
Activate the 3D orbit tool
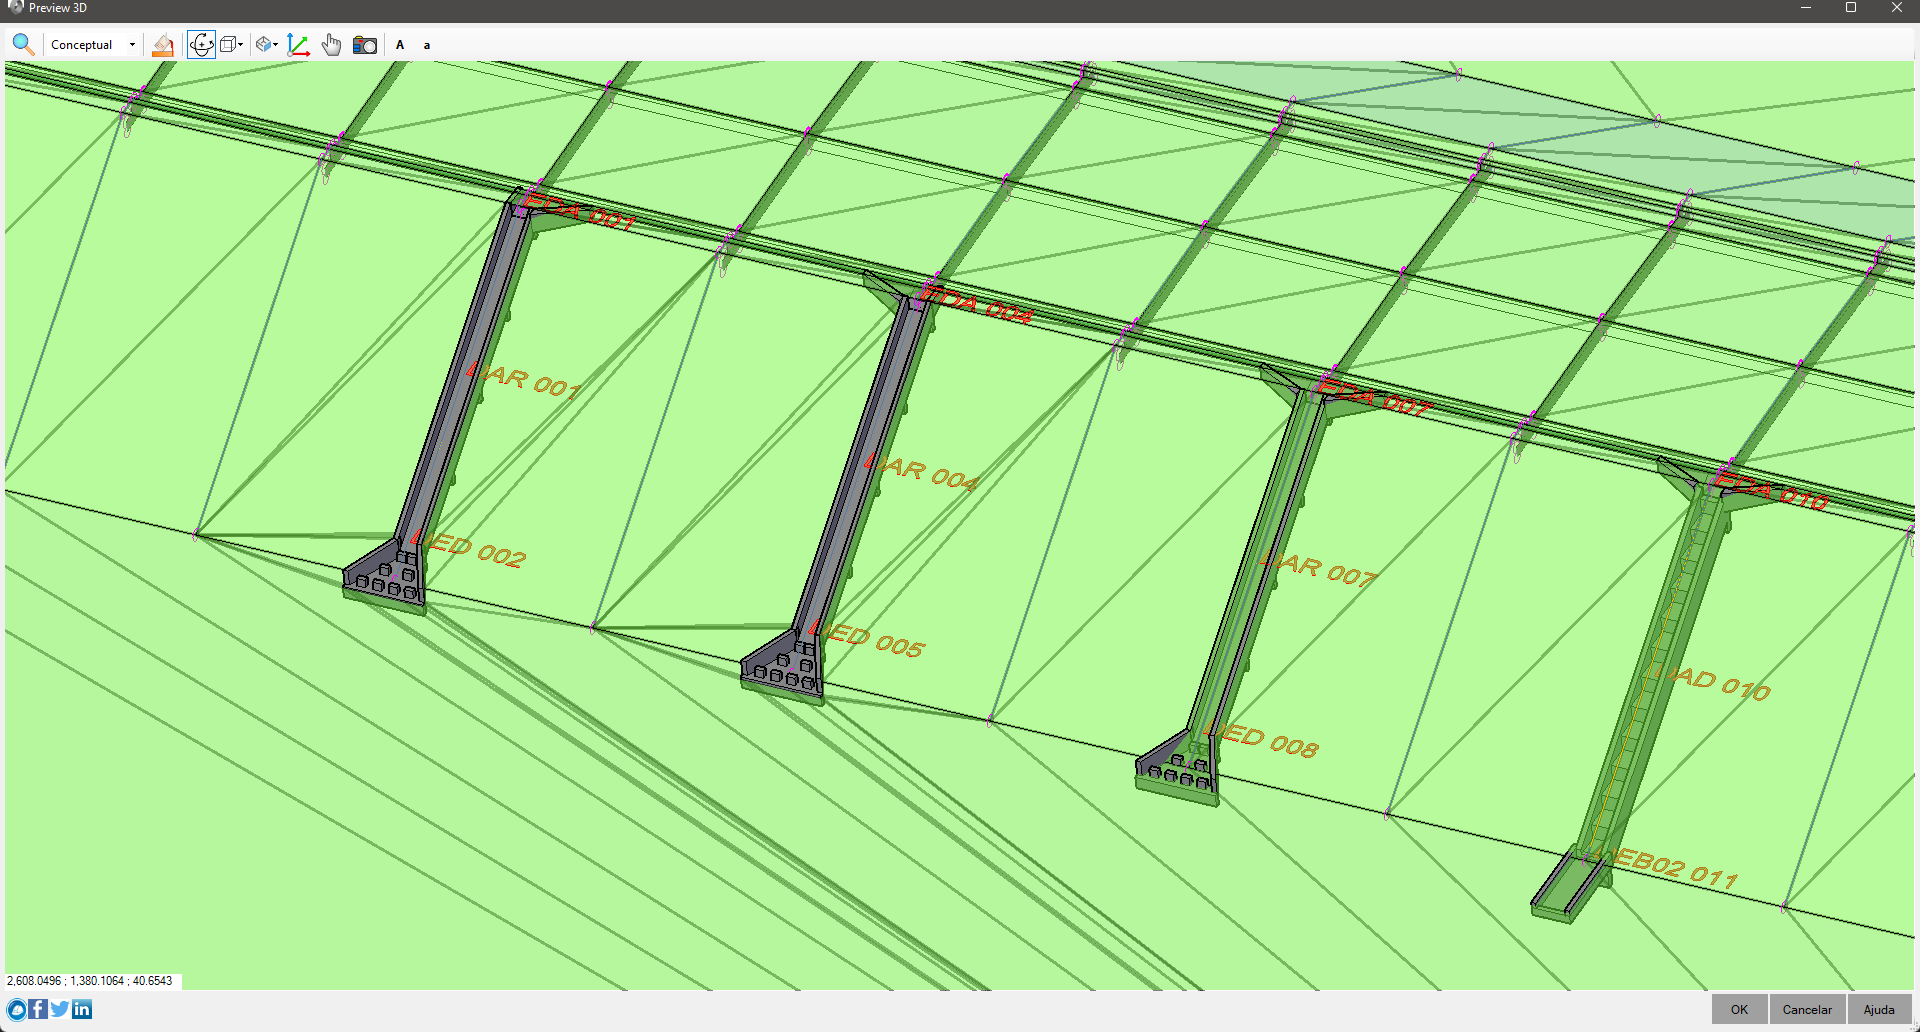[x=201, y=45]
